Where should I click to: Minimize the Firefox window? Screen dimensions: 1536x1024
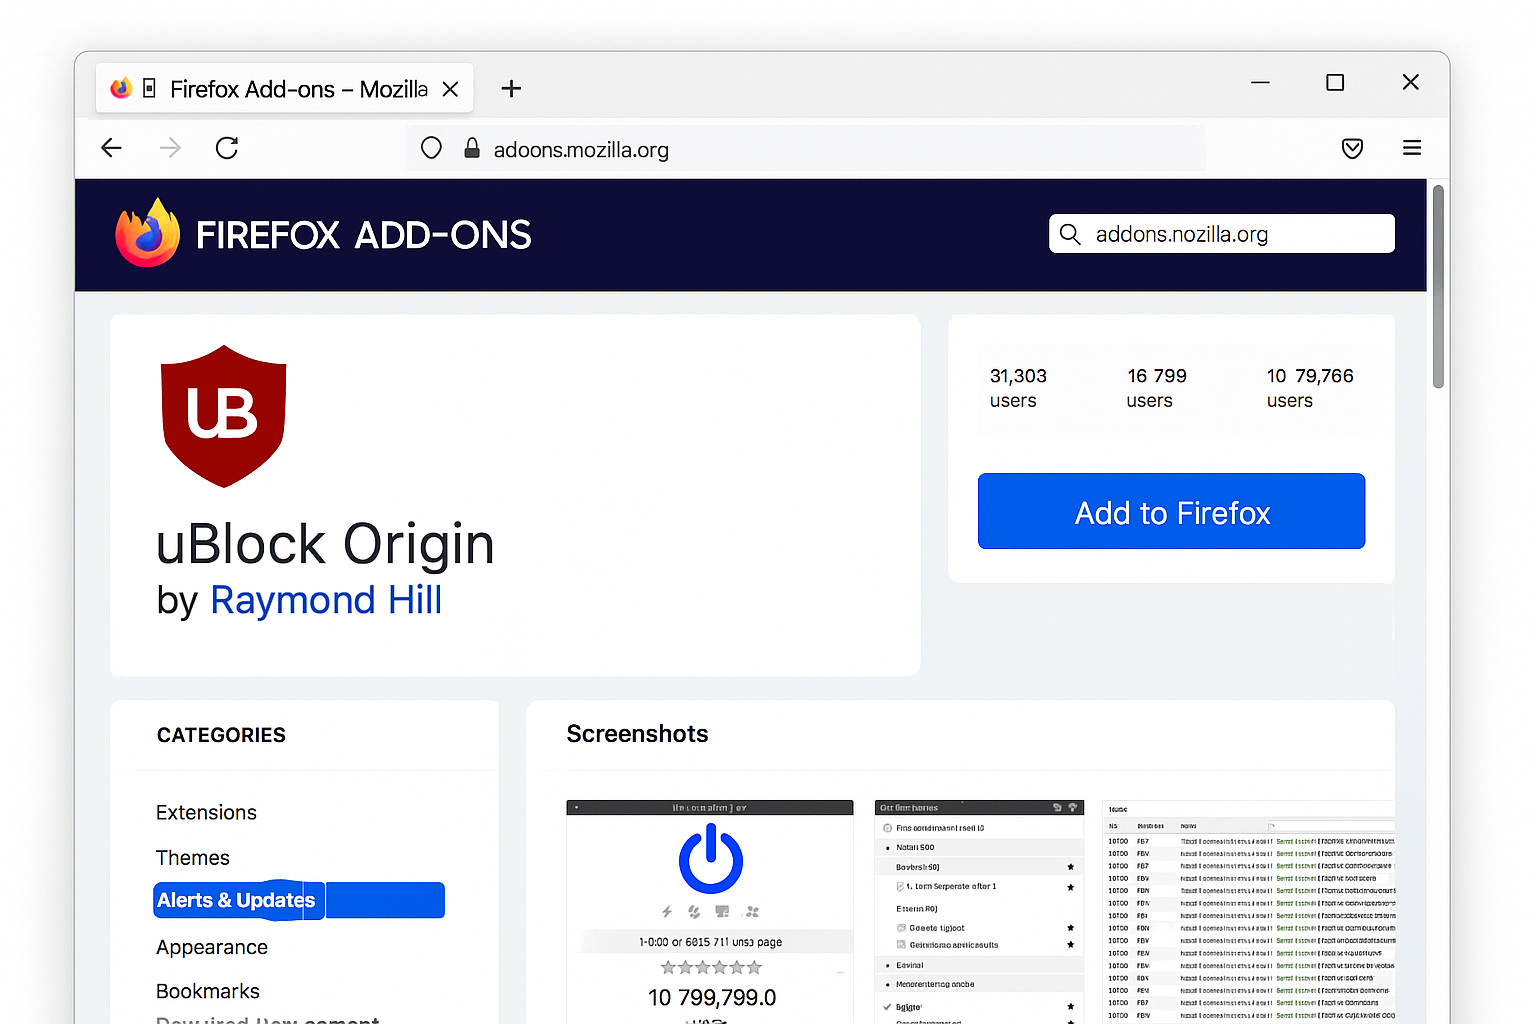(x=1260, y=82)
